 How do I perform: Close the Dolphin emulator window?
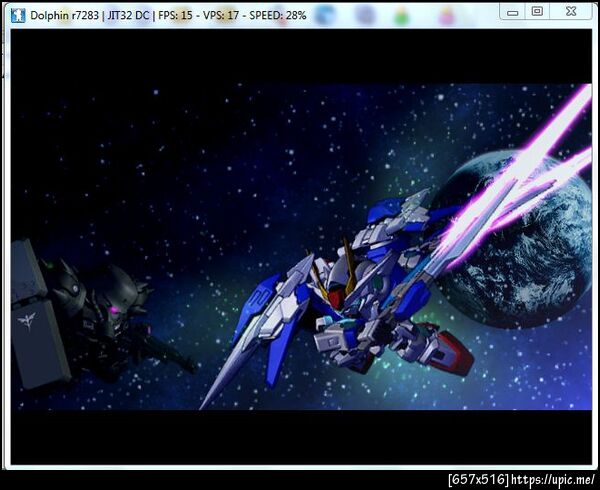coord(571,12)
